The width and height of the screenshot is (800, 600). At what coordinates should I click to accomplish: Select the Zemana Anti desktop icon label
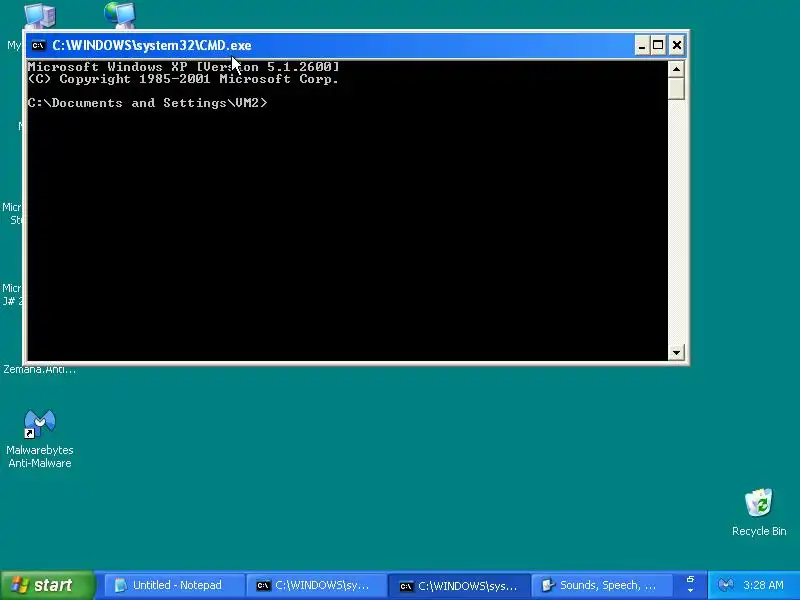coord(39,369)
